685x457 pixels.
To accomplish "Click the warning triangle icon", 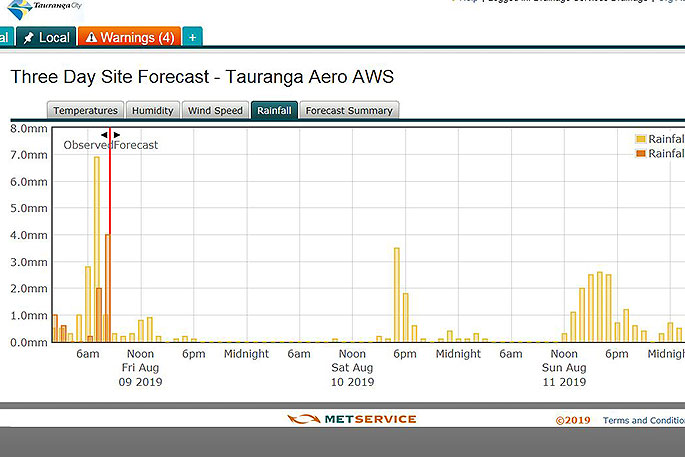I will tap(92, 38).
